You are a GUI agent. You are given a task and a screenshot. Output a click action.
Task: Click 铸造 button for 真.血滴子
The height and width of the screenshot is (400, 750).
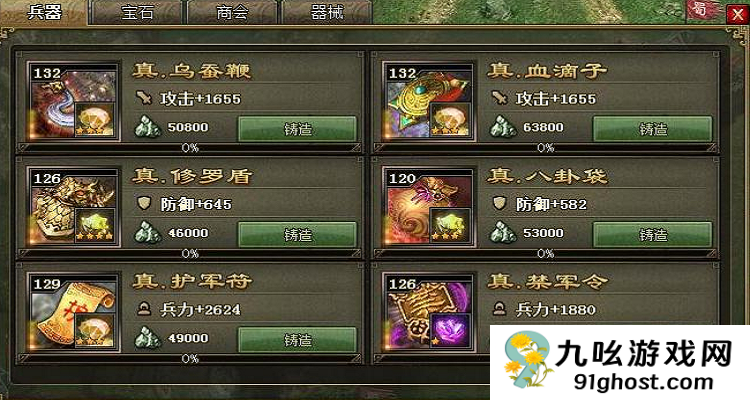[x=652, y=129]
